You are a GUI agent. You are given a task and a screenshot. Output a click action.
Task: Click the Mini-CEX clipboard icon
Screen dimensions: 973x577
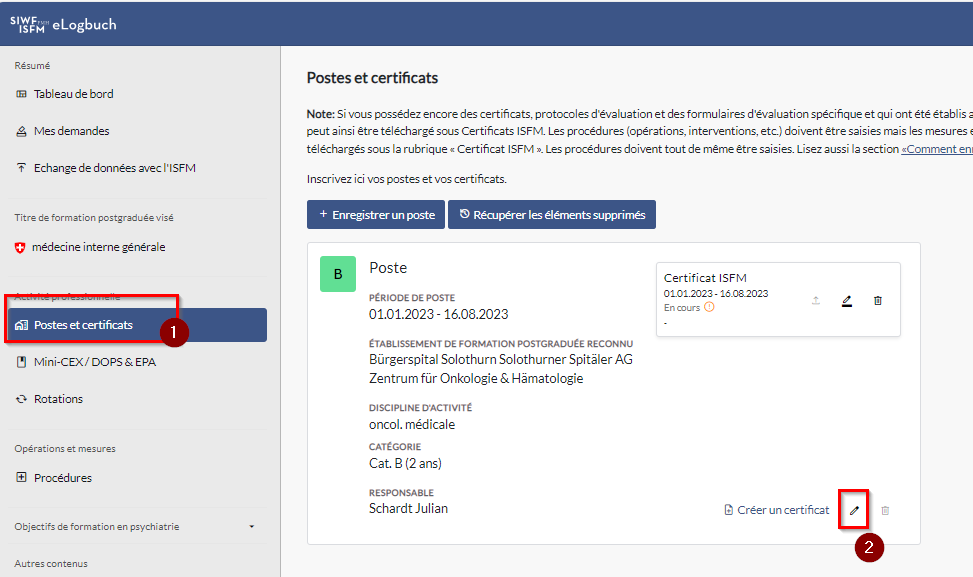(x=22, y=362)
